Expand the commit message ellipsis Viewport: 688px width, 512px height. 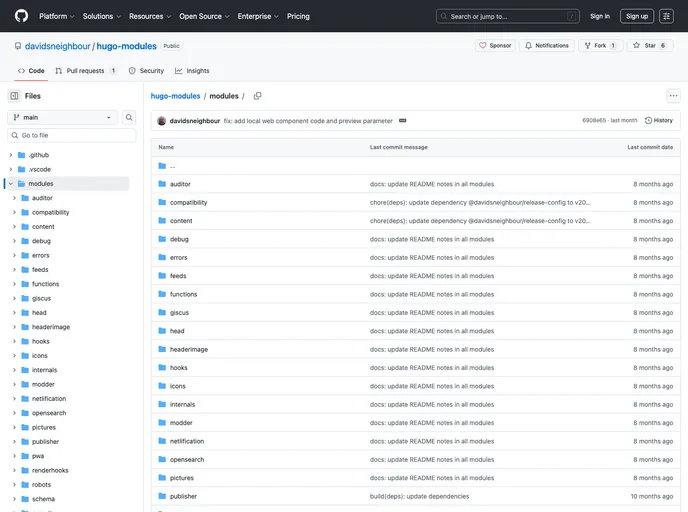(402, 121)
